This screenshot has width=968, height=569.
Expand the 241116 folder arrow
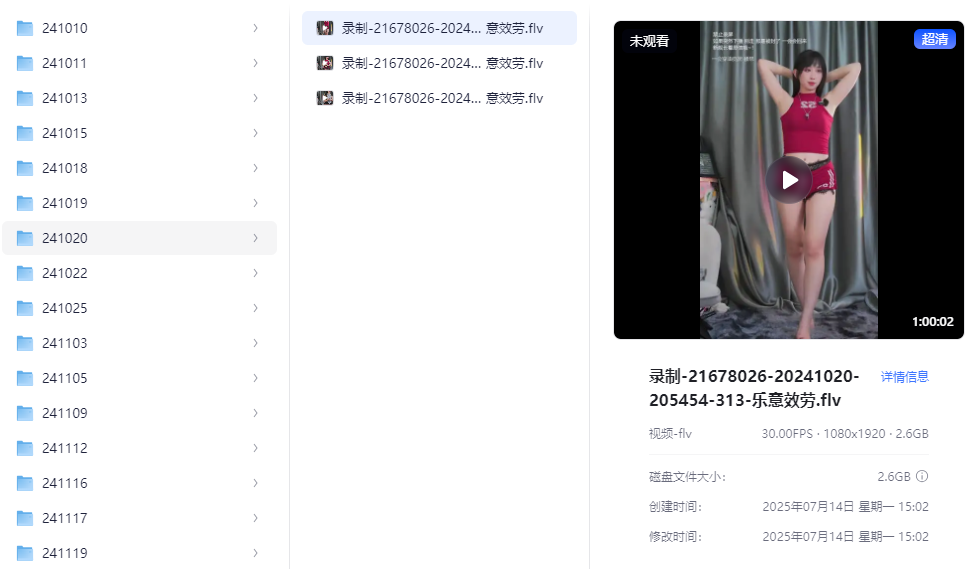pos(256,483)
